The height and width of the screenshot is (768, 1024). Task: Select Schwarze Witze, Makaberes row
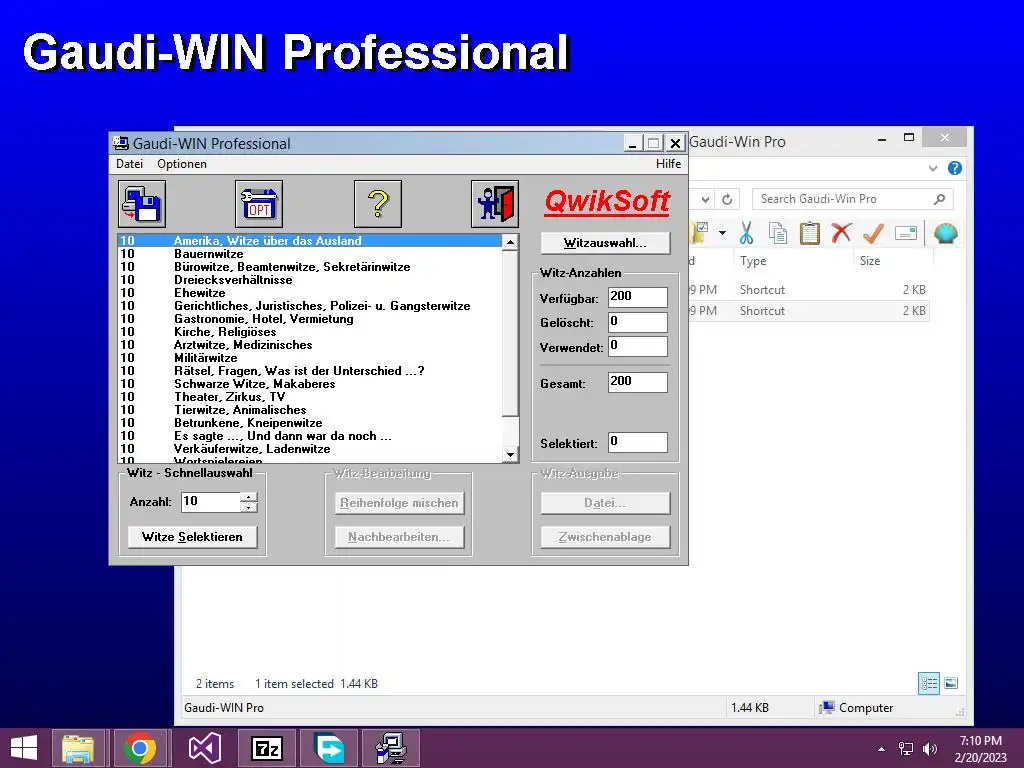pyautogui.click(x=310, y=384)
